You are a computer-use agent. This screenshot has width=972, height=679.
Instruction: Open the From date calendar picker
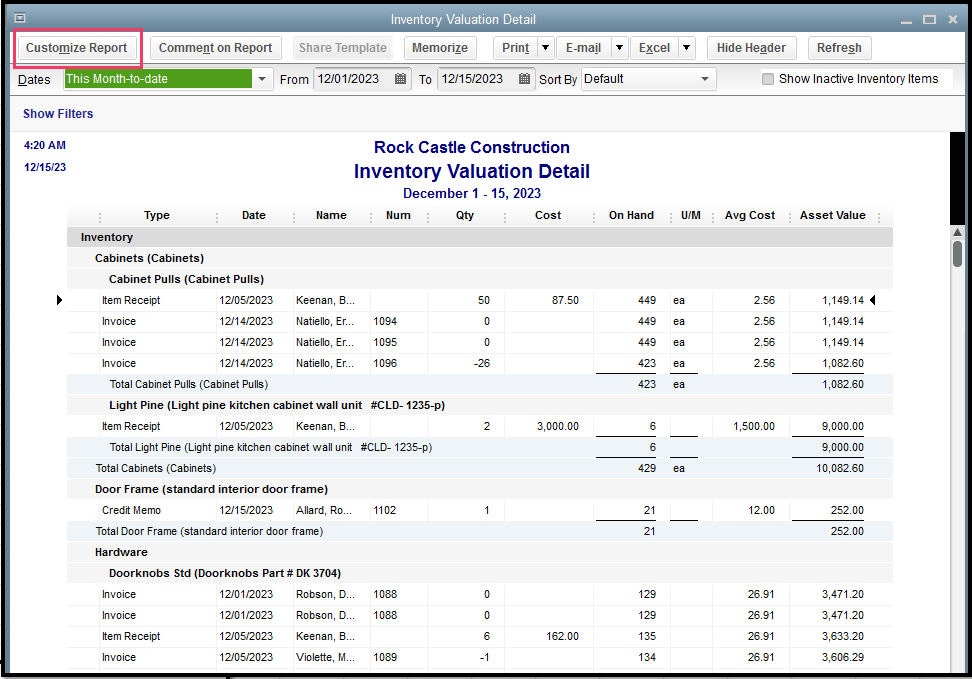[401, 79]
